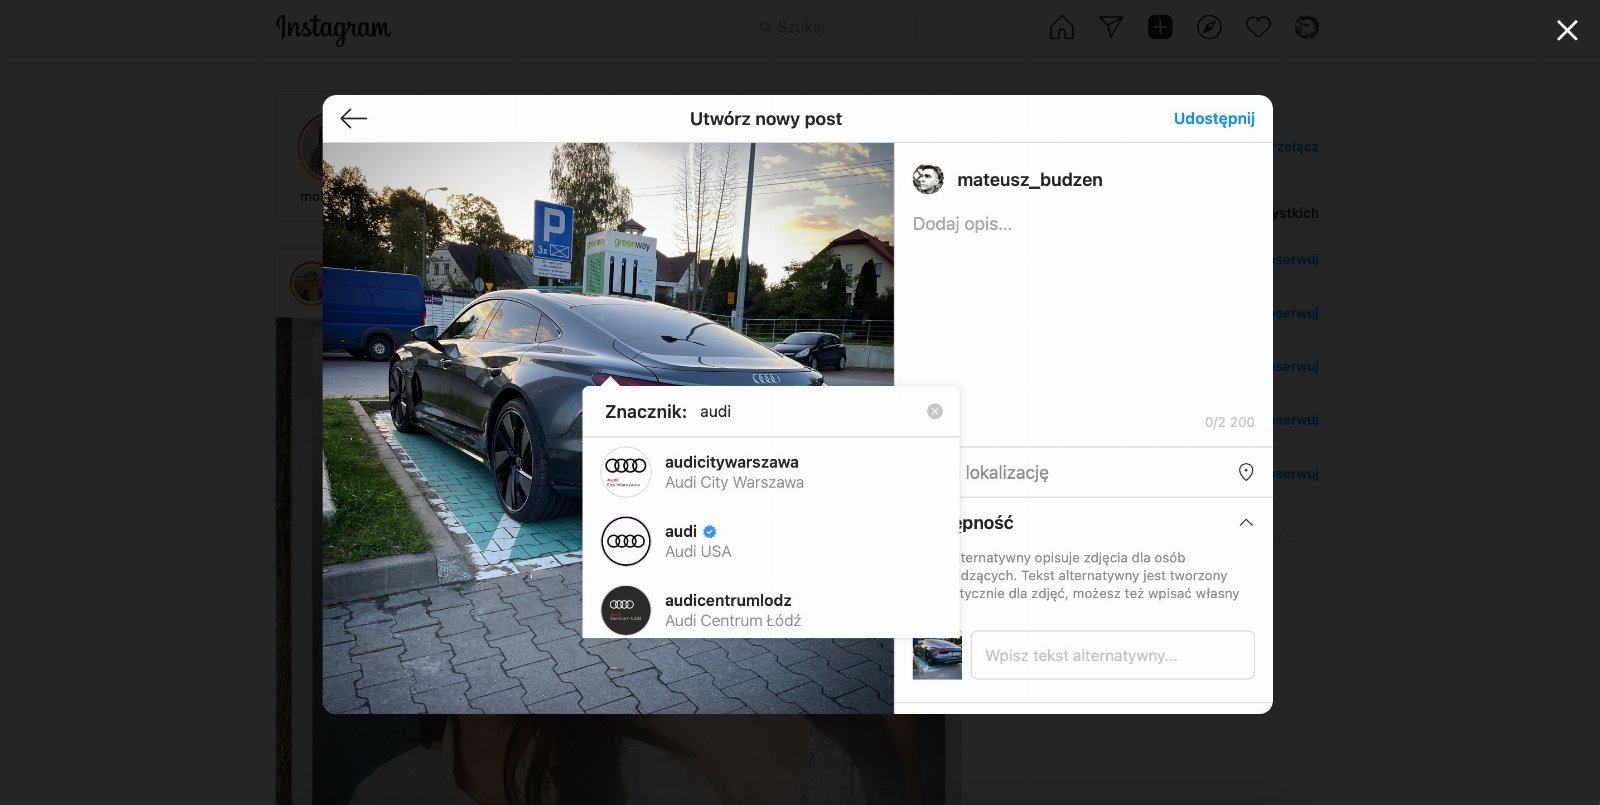
Task: Click the back arrow in post dialog
Action: [353, 119]
